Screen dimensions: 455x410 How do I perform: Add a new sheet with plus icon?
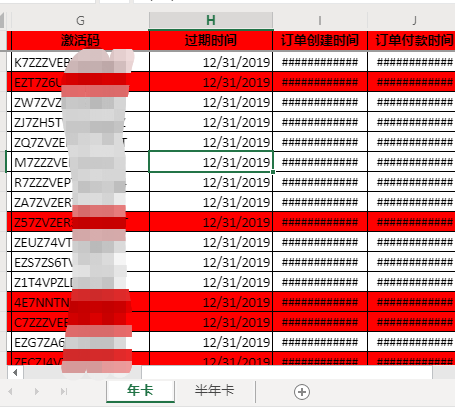[302, 392]
